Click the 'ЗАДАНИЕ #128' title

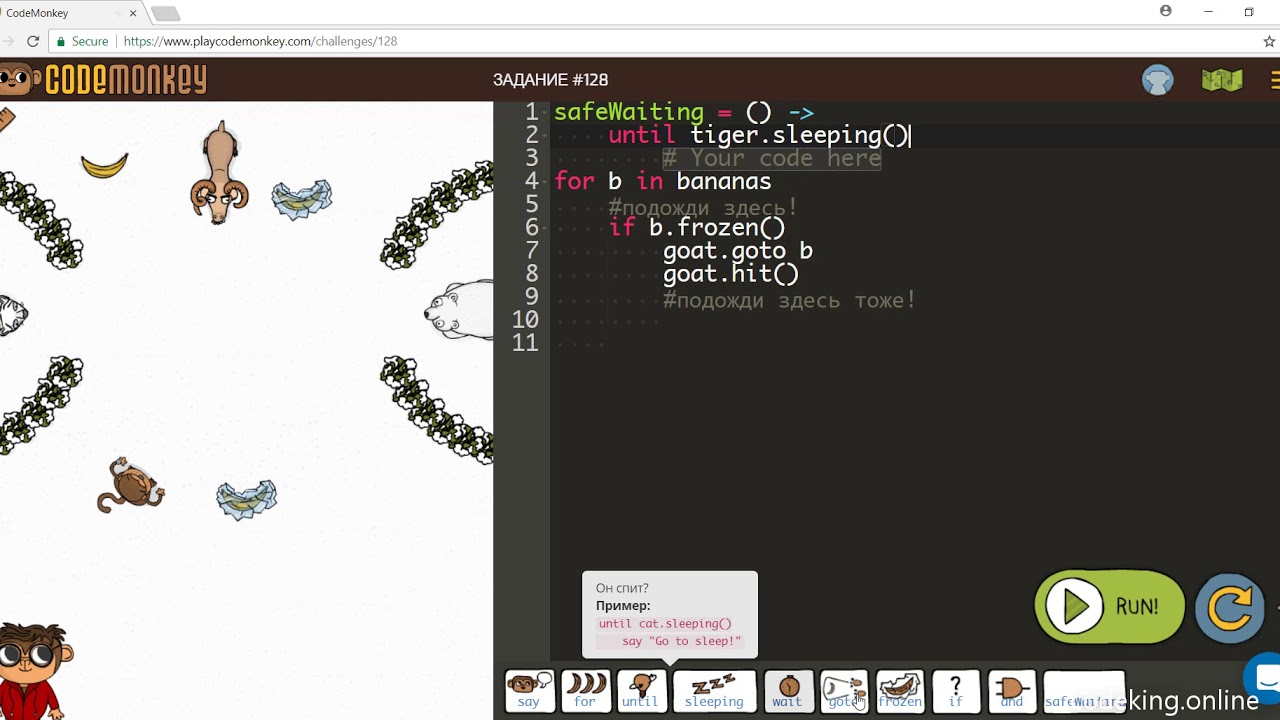click(550, 80)
